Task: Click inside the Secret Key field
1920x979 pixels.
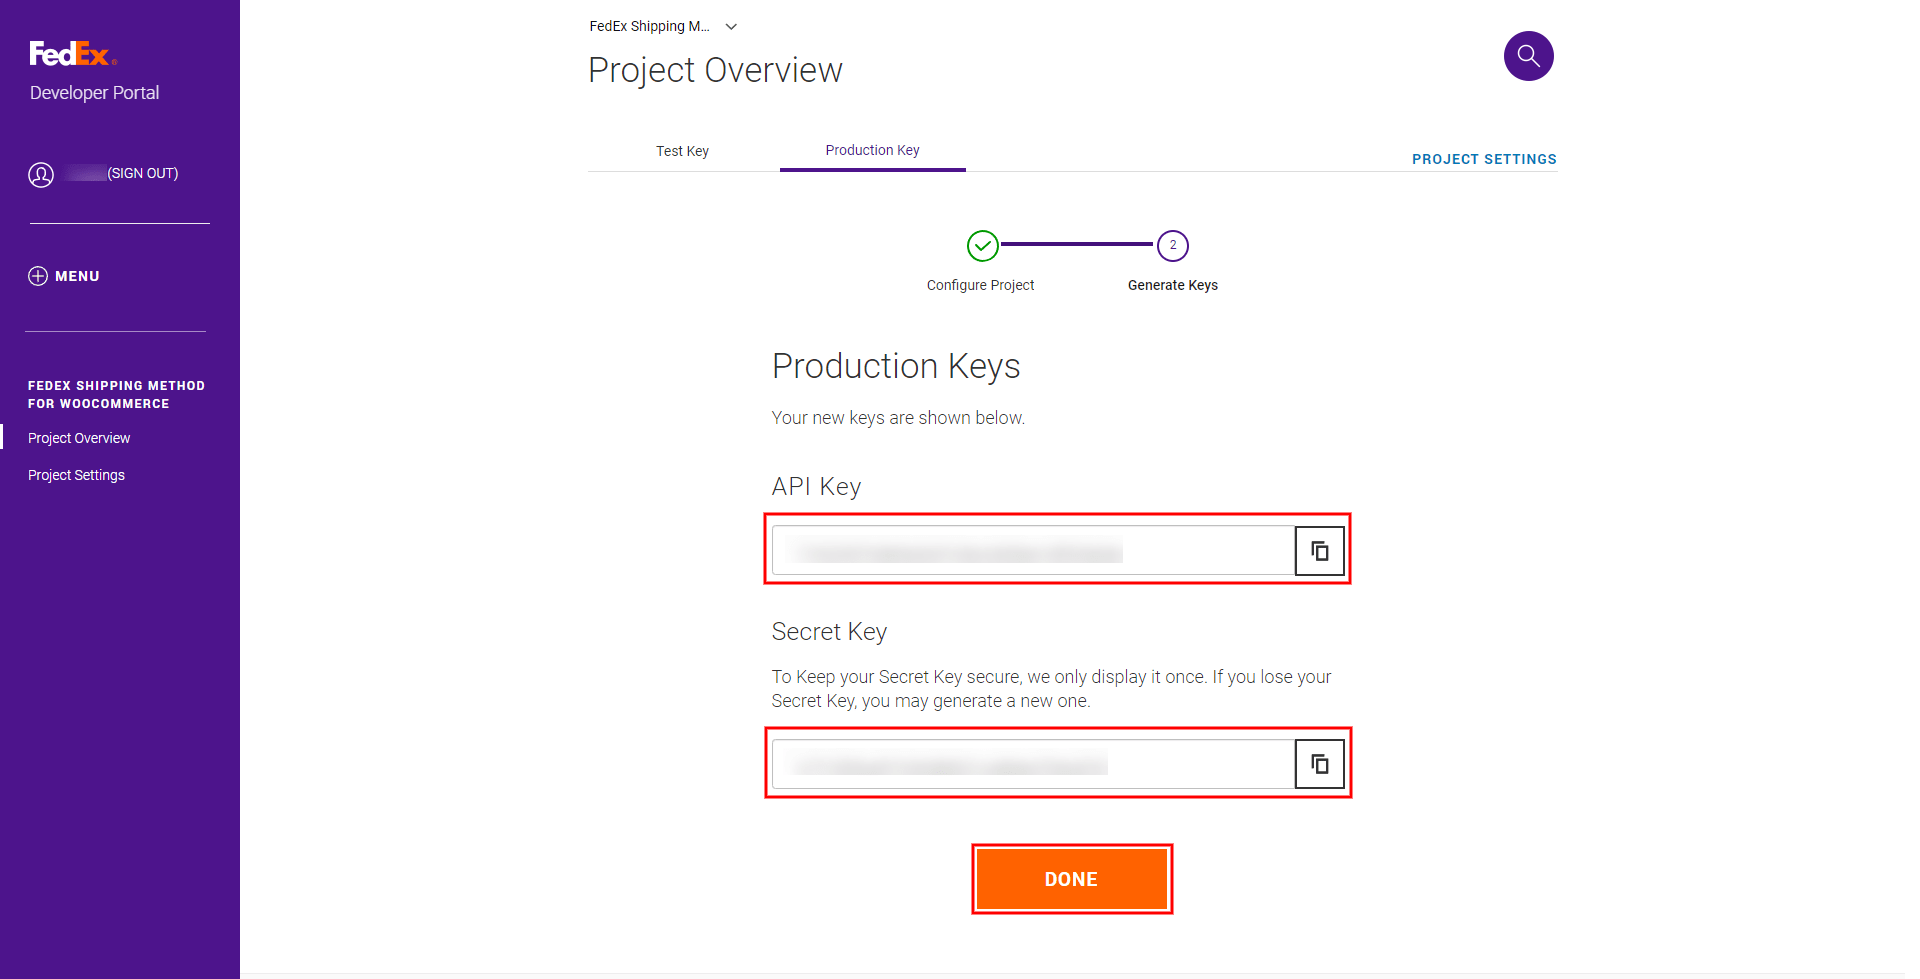Action: coord(1032,764)
